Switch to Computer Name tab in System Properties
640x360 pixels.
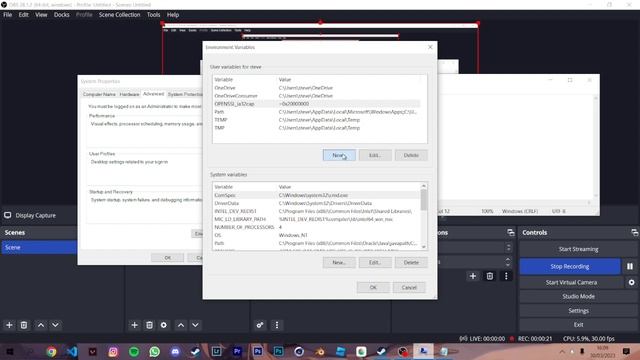pos(99,94)
